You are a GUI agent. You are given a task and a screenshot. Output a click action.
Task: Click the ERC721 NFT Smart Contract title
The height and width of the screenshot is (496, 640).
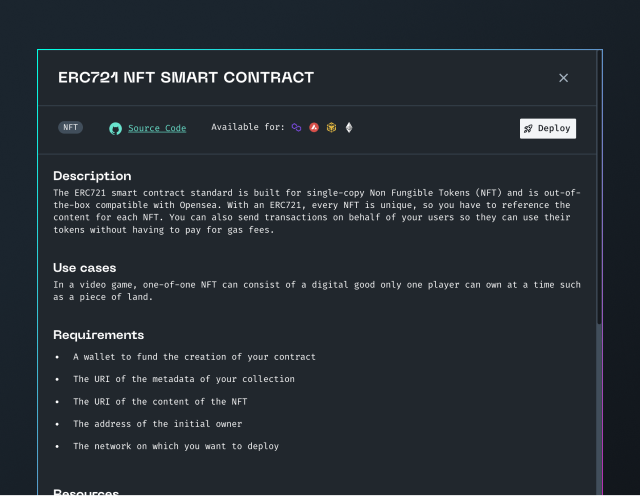(x=186, y=78)
